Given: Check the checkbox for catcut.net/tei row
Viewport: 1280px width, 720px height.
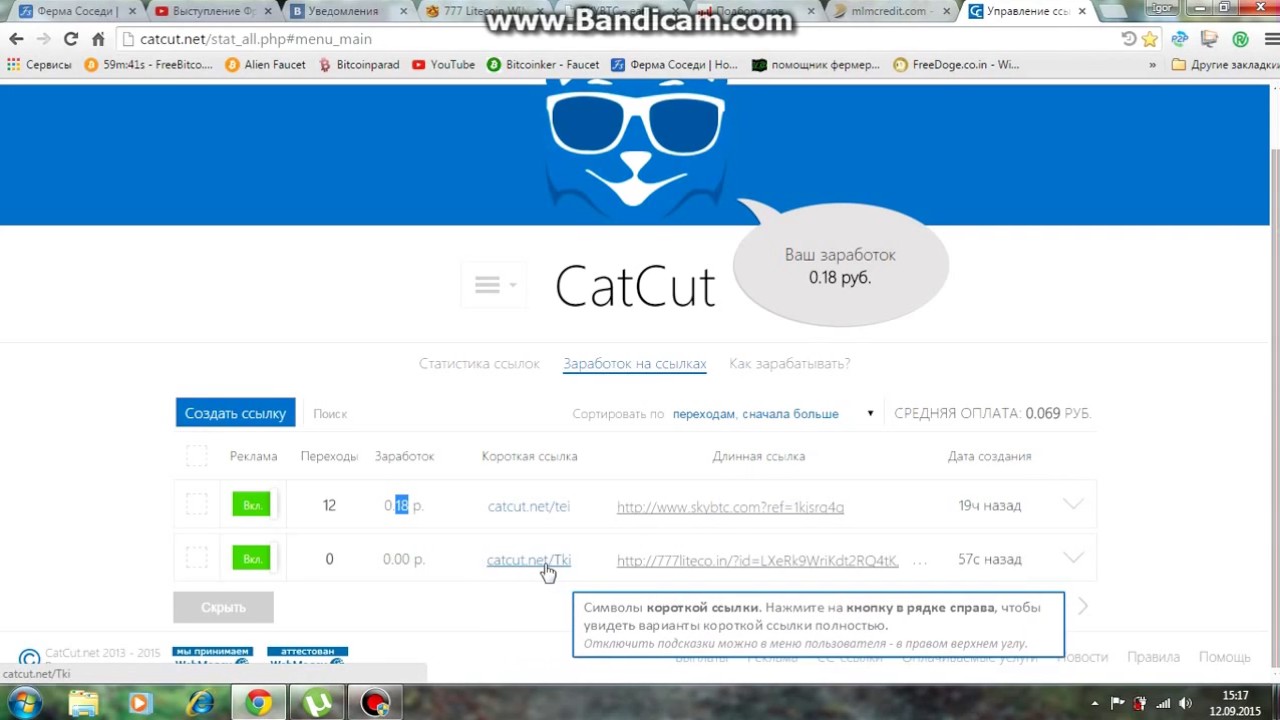Looking at the screenshot, I should (196, 505).
